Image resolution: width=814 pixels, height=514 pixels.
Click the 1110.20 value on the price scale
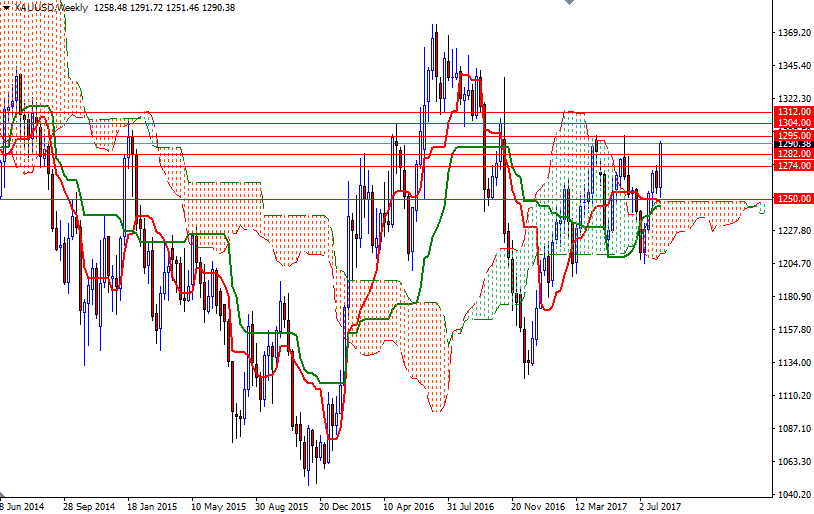click(x=793, y=396)
